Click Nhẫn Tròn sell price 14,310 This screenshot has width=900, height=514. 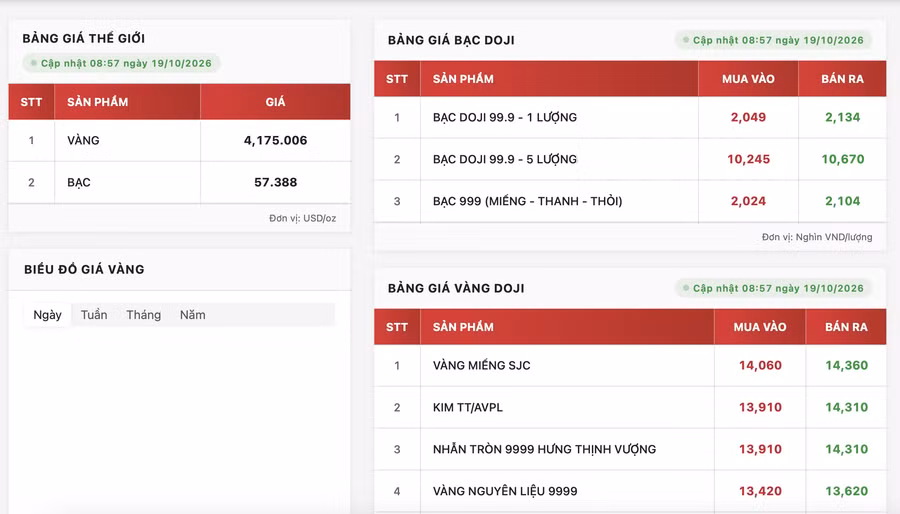coord(847,449)
